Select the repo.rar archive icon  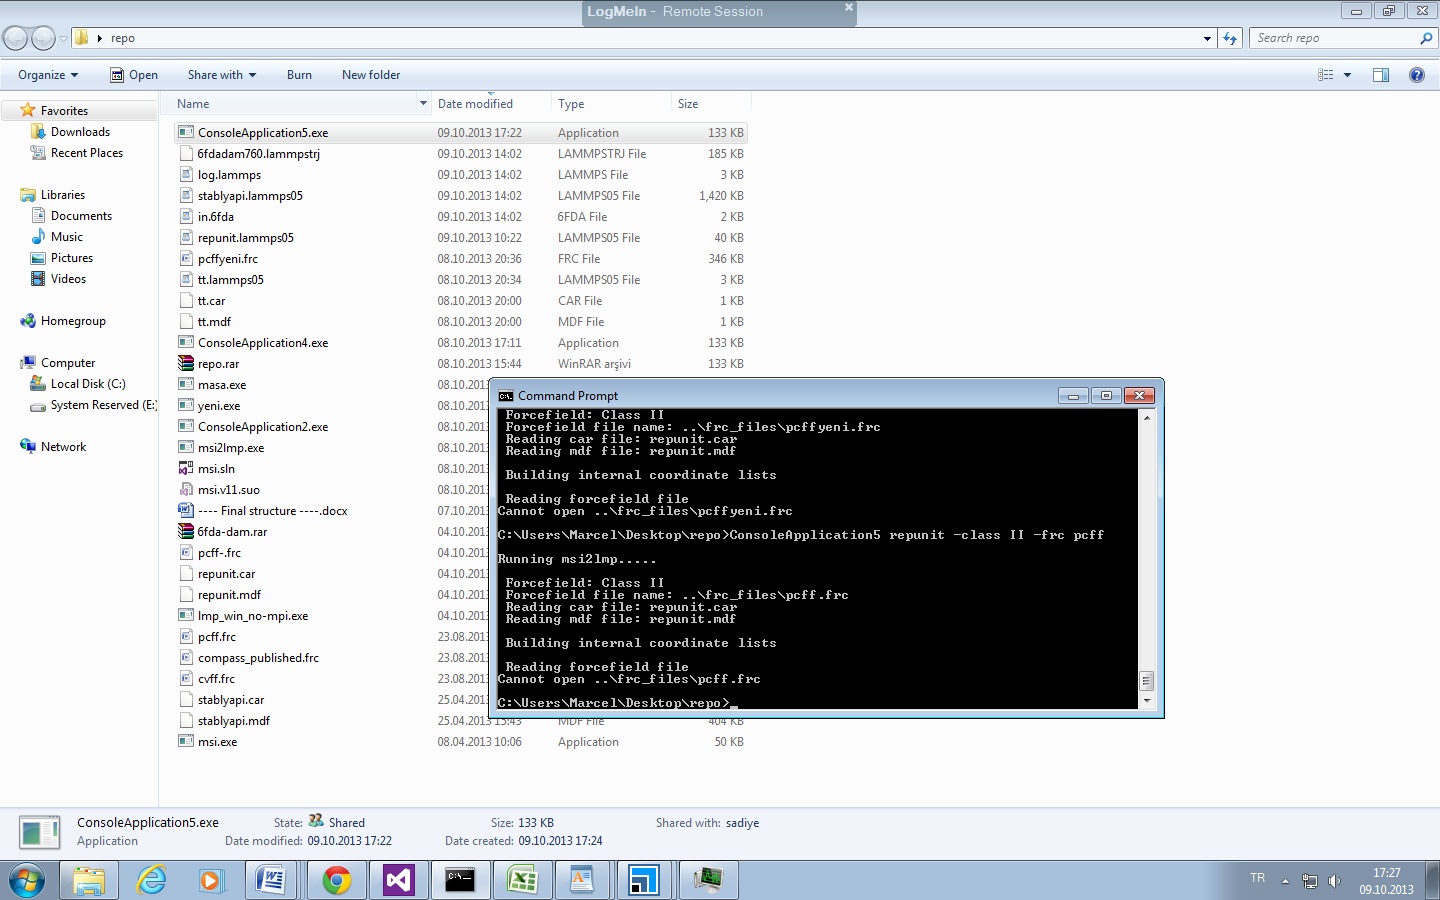[x=186, y=363]
